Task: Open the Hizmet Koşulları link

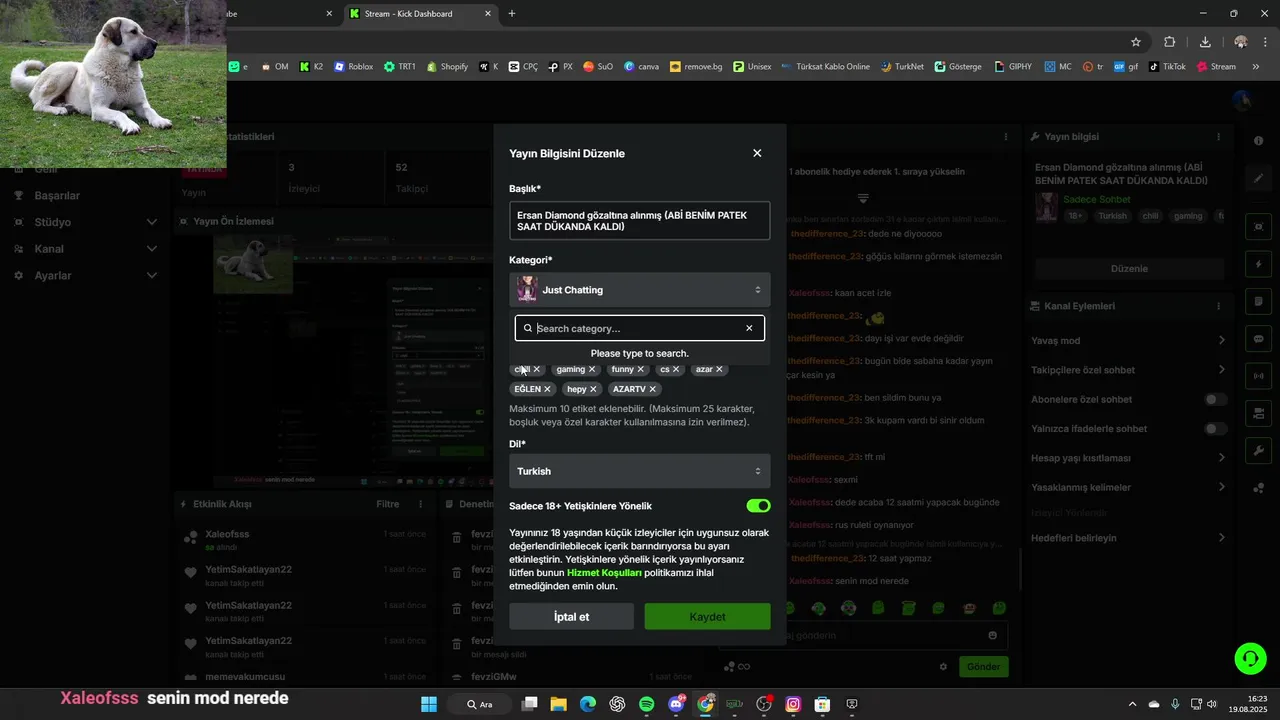Action: 604,573
